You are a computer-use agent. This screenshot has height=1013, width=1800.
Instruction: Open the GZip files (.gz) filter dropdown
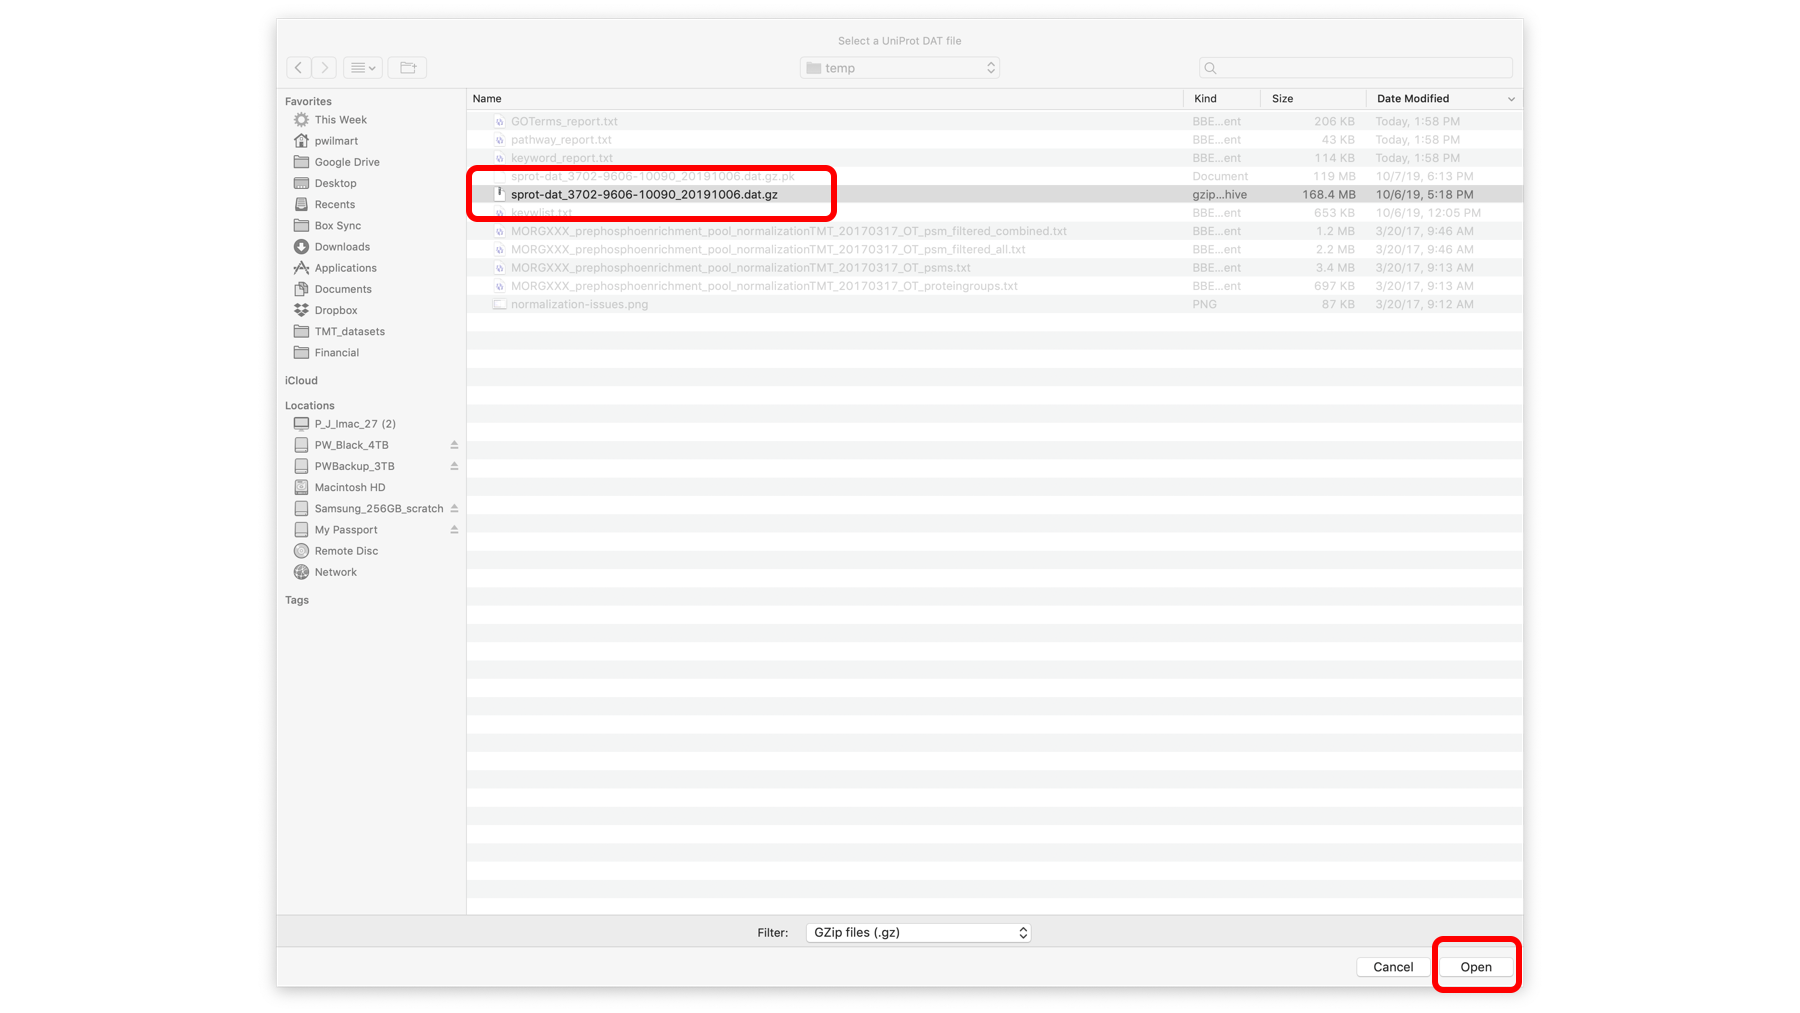point(918,933)
